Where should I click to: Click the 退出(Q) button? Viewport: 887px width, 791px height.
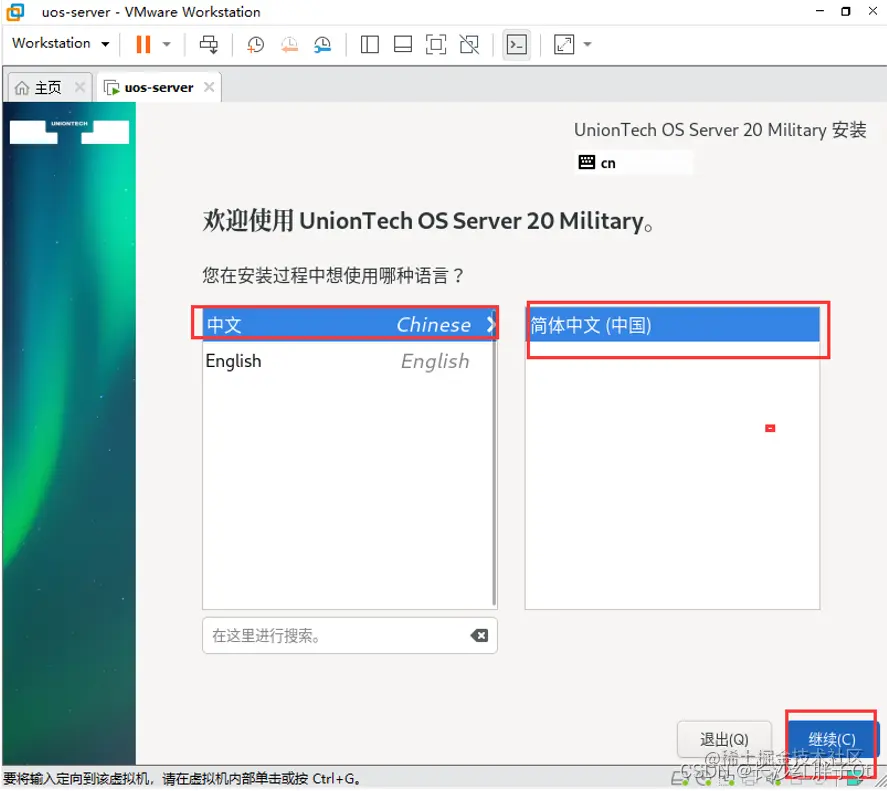724,739
